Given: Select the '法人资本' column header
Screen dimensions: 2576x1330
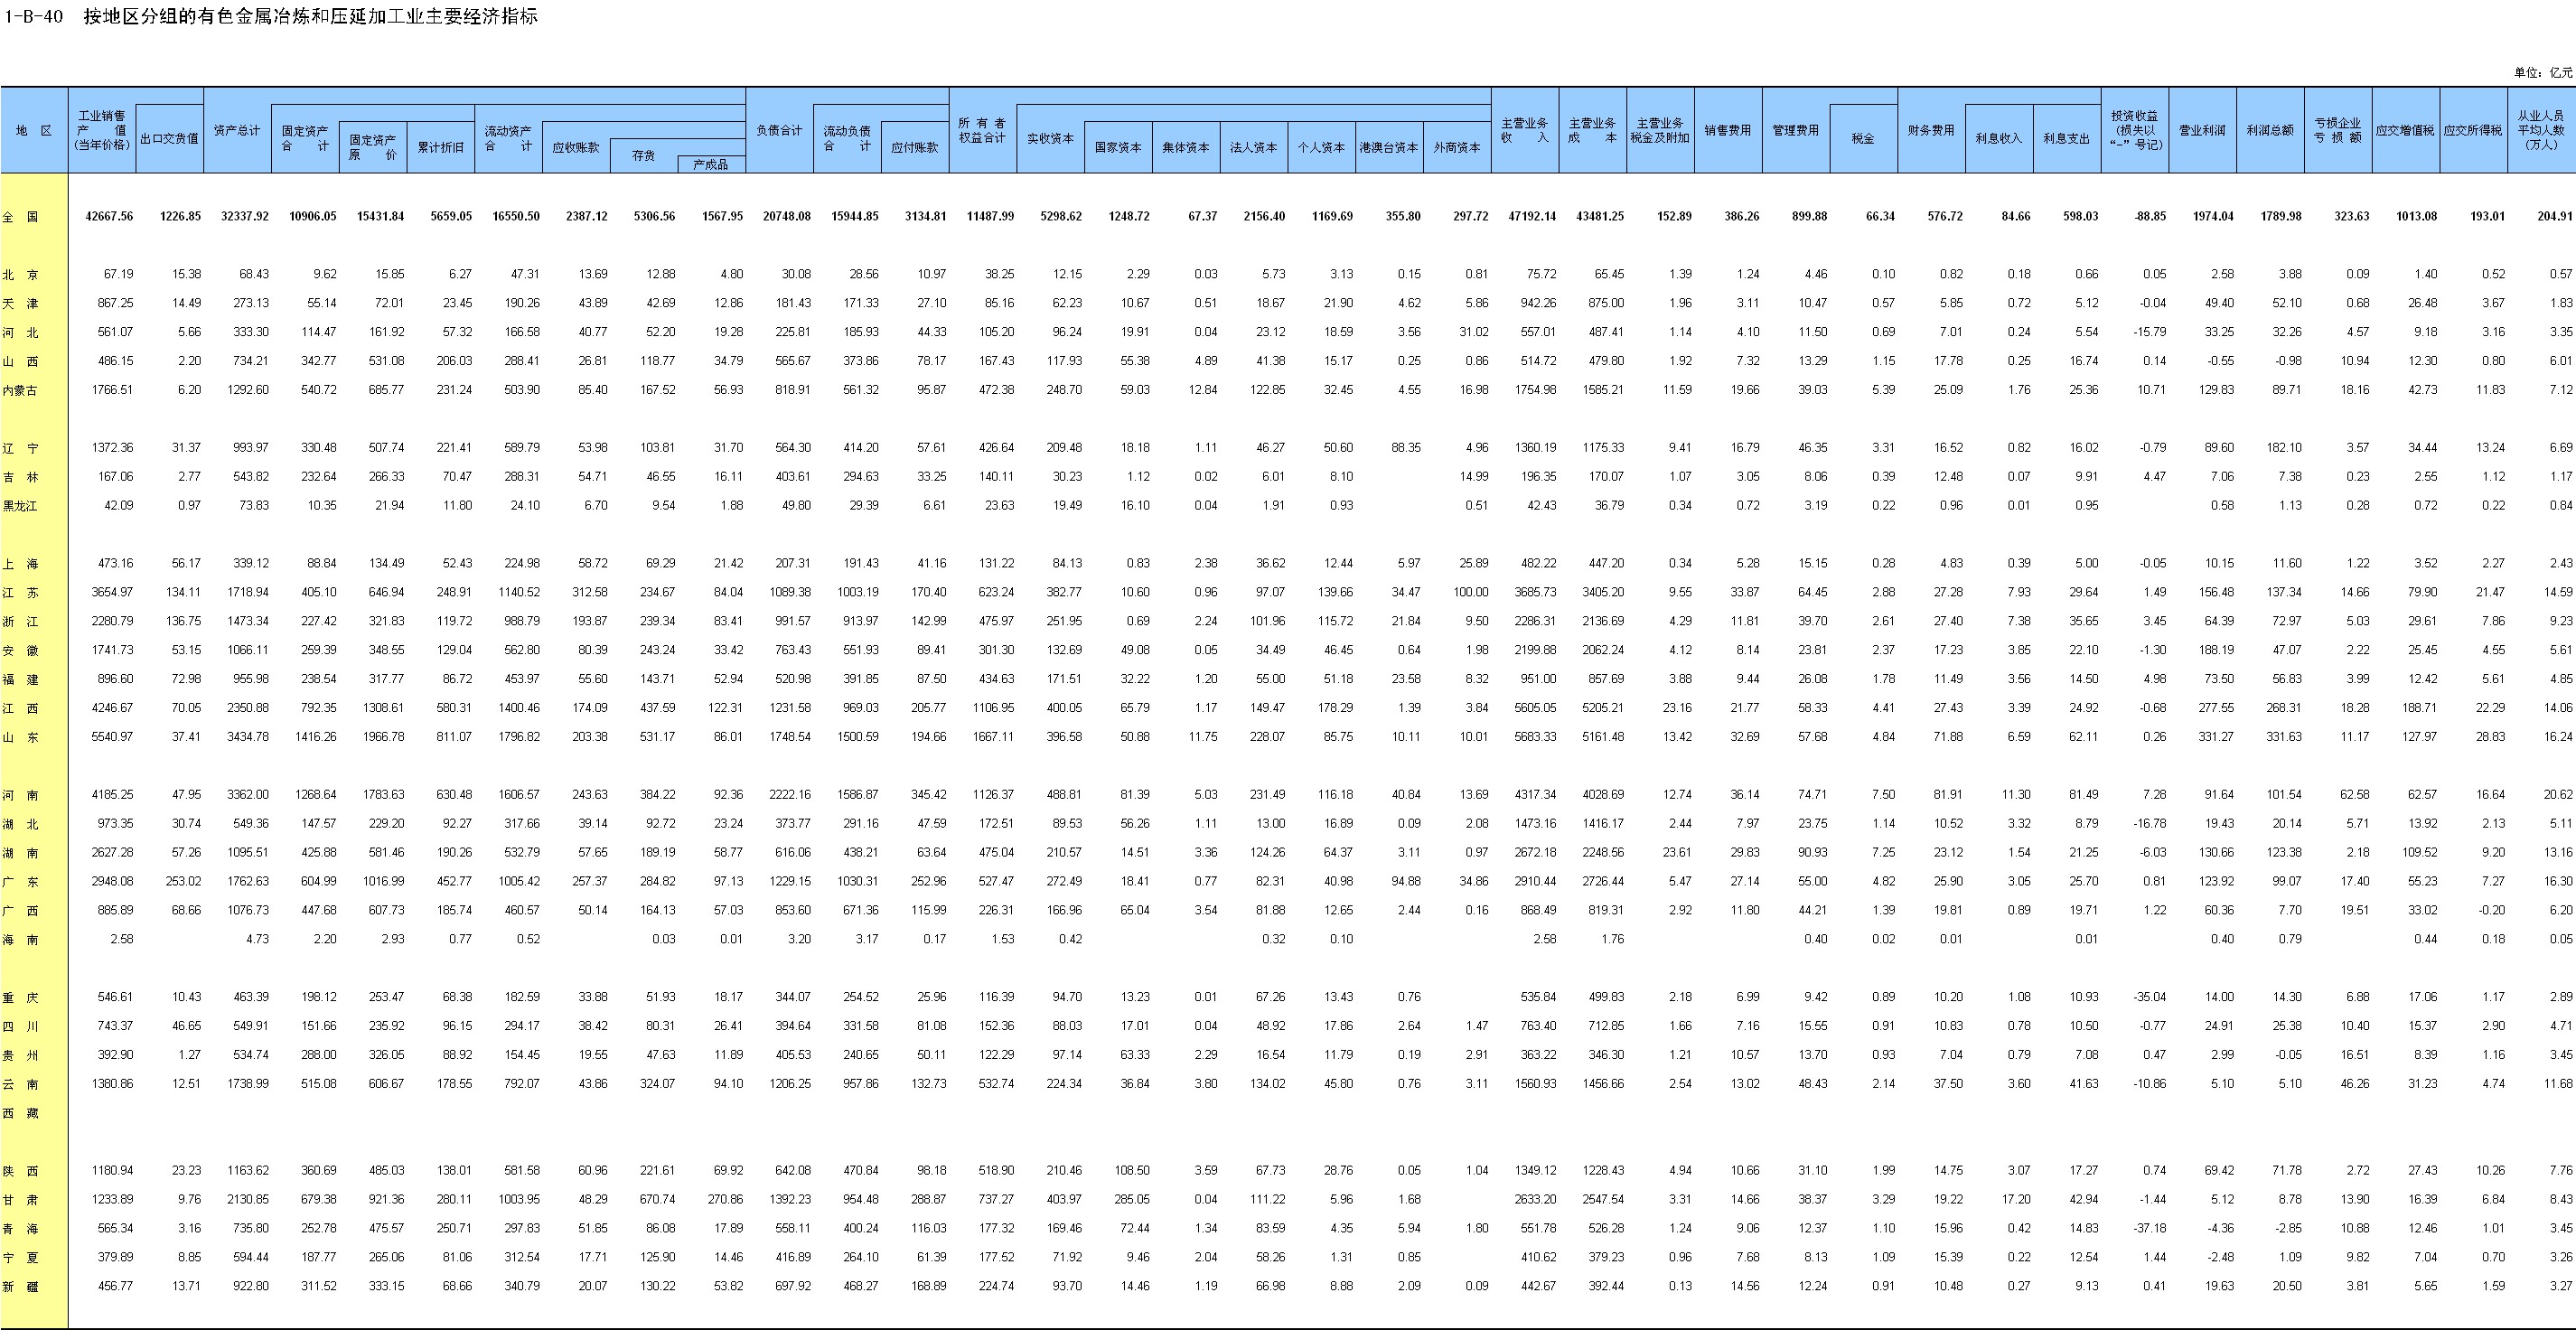Looking at the screenshot, I should [1254, 148].
